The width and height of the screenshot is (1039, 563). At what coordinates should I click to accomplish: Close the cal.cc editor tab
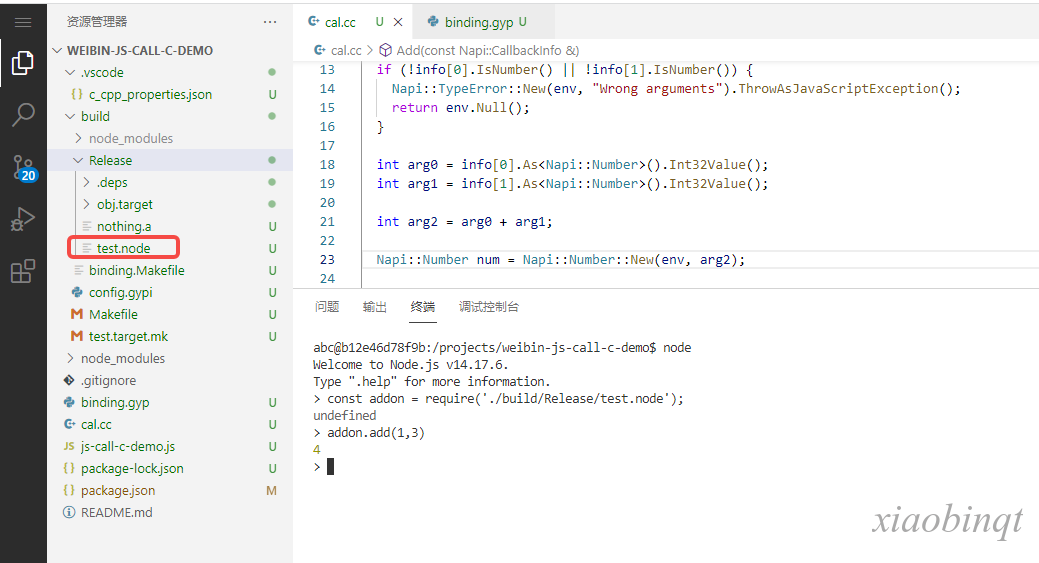398,22
